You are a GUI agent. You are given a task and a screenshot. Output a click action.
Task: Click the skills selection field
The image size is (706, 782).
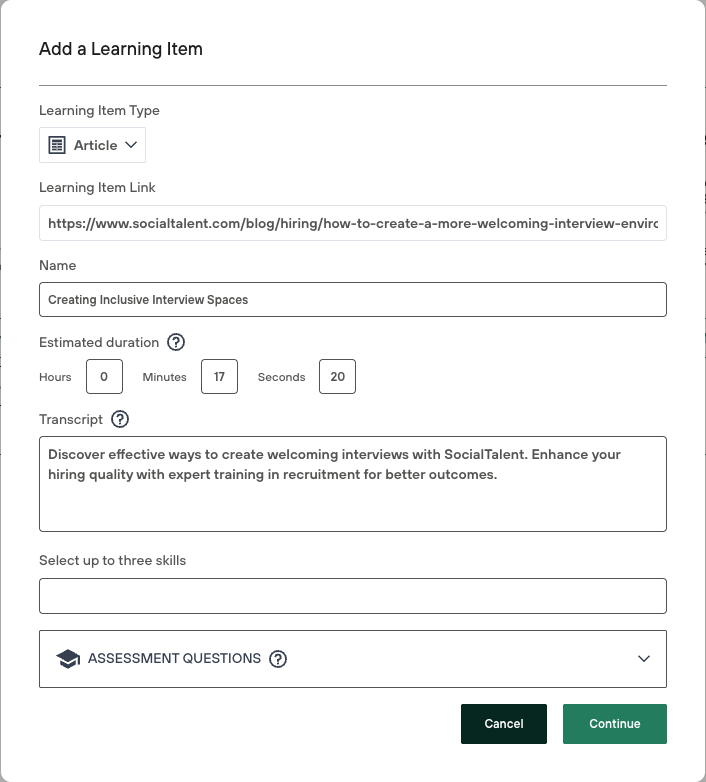(352, 595)
